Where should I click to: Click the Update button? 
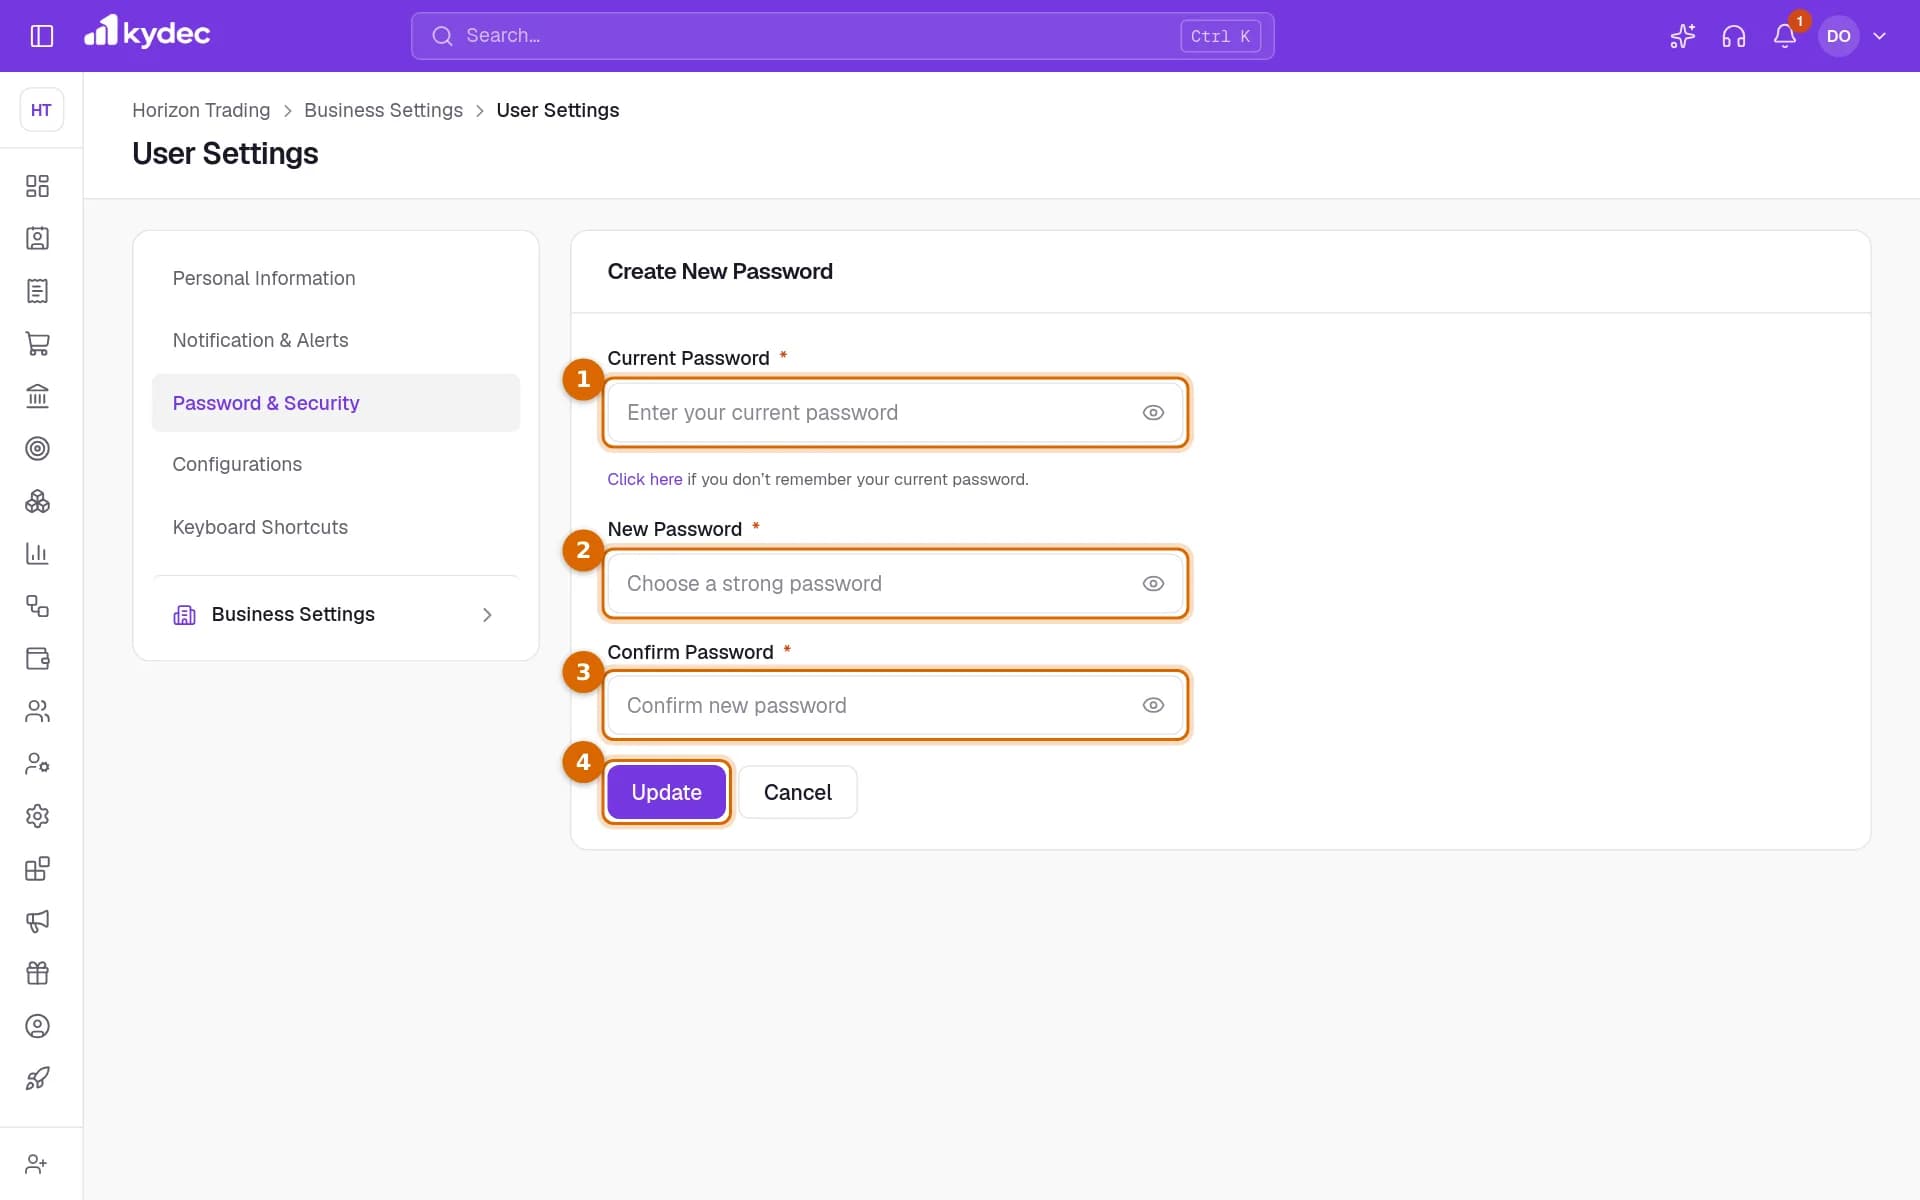click(x=667, y=792)
